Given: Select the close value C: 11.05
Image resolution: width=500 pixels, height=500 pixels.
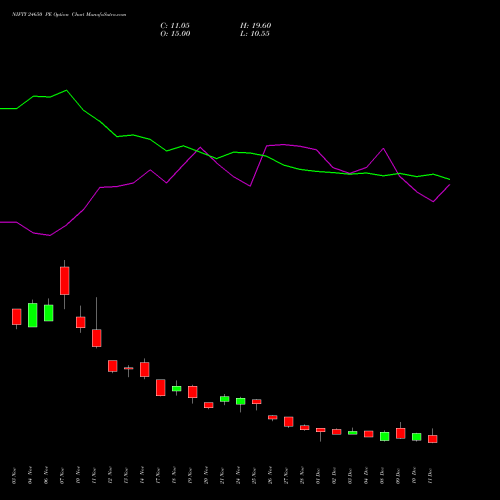Looking at the screenshot, I should click(x=175, y=26).
